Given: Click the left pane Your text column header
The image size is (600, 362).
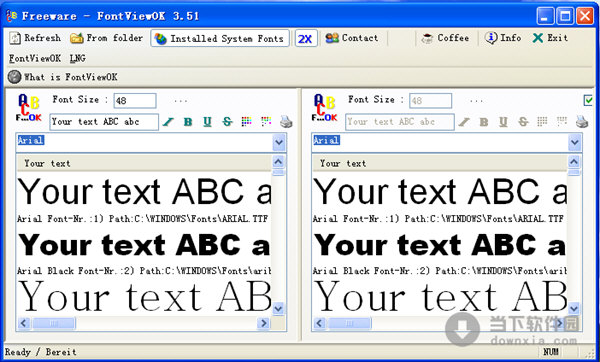Looking at the screenshot, I should (x=144, y=163).
